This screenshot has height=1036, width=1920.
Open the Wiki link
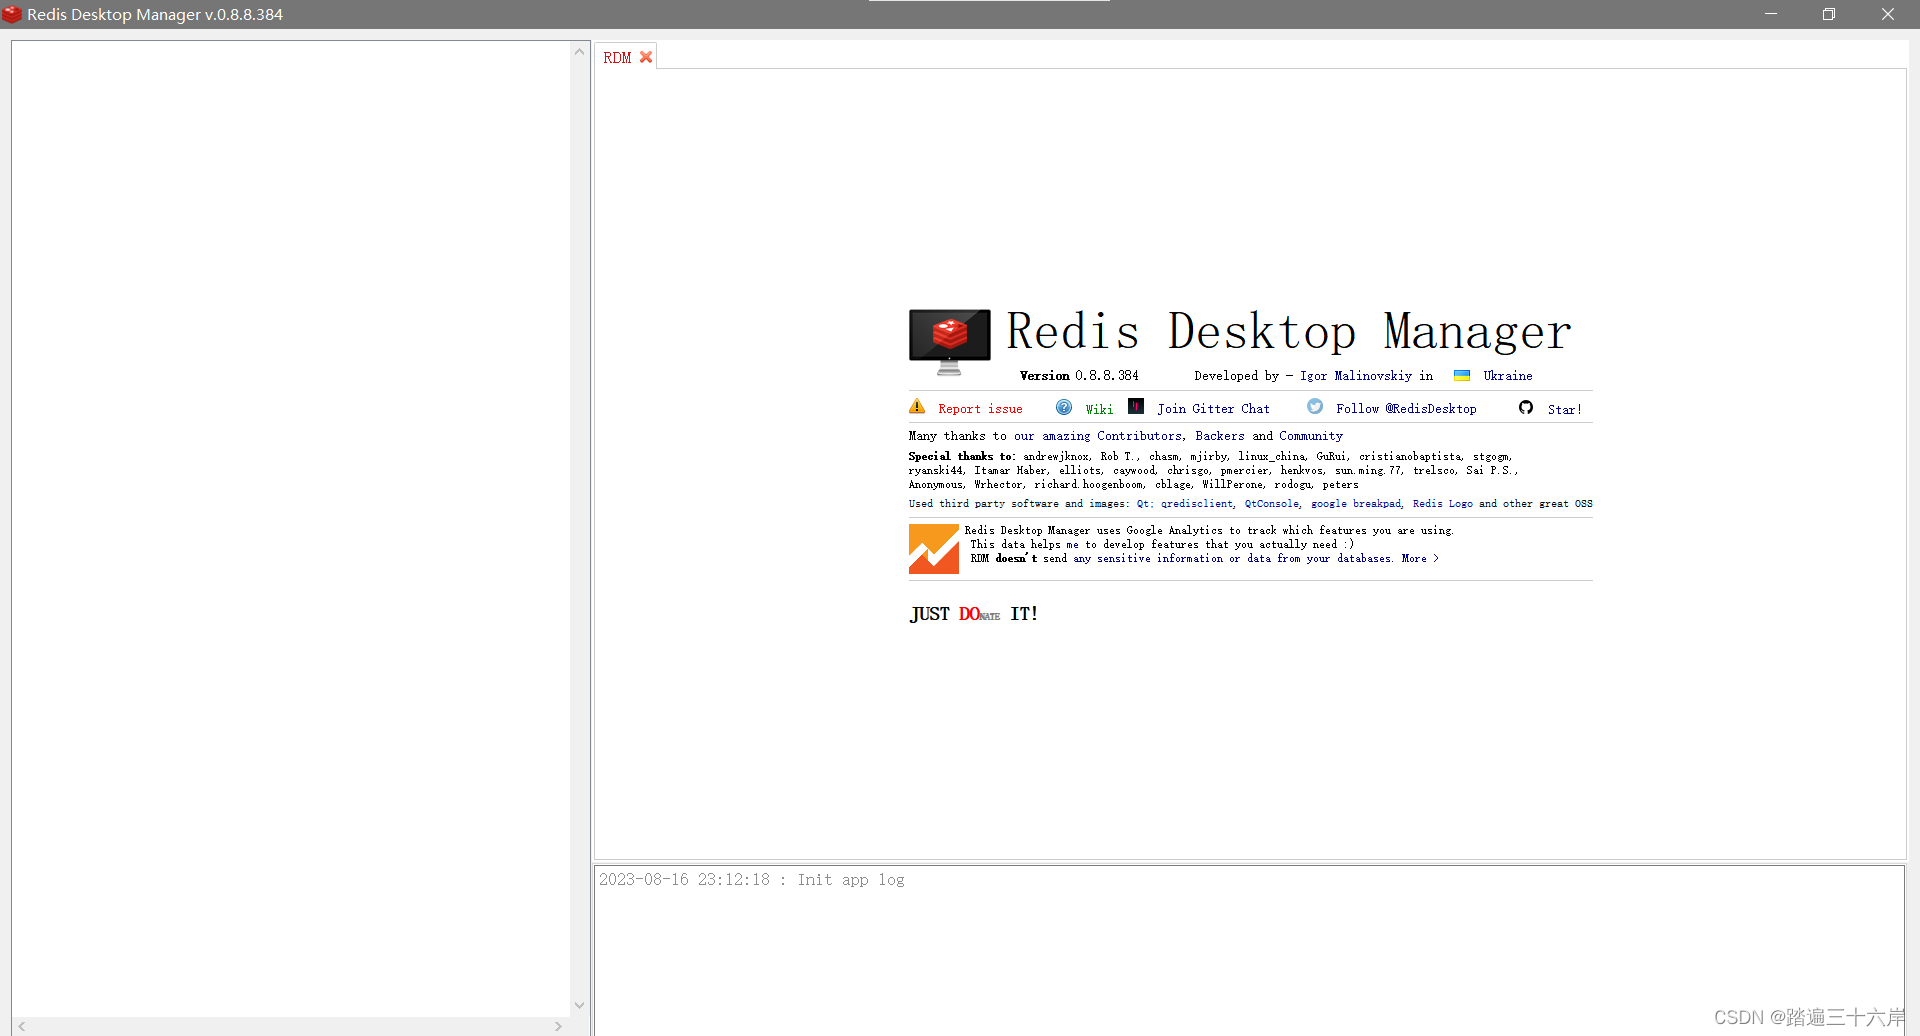click(x=1099, y=409)
